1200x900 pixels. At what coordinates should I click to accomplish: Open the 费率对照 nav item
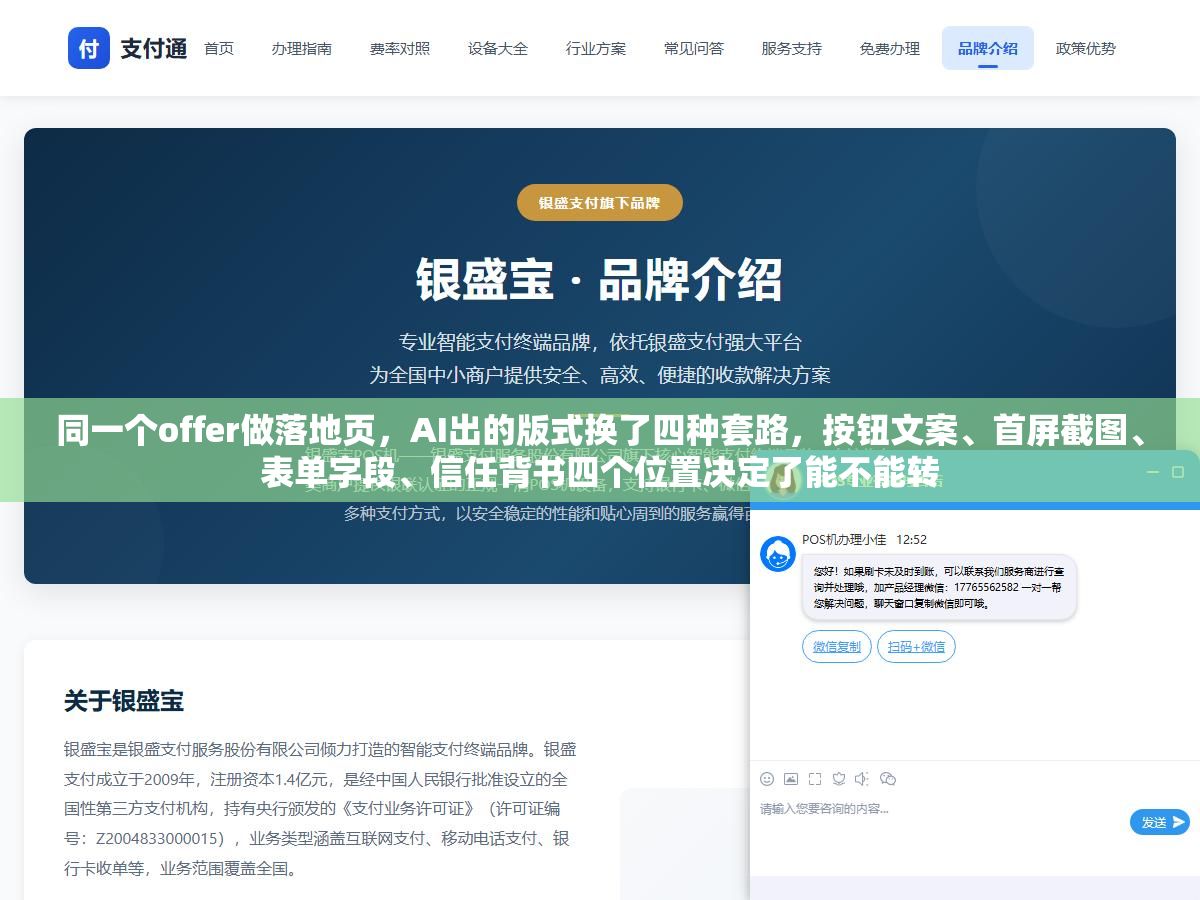tap(400, 48)
